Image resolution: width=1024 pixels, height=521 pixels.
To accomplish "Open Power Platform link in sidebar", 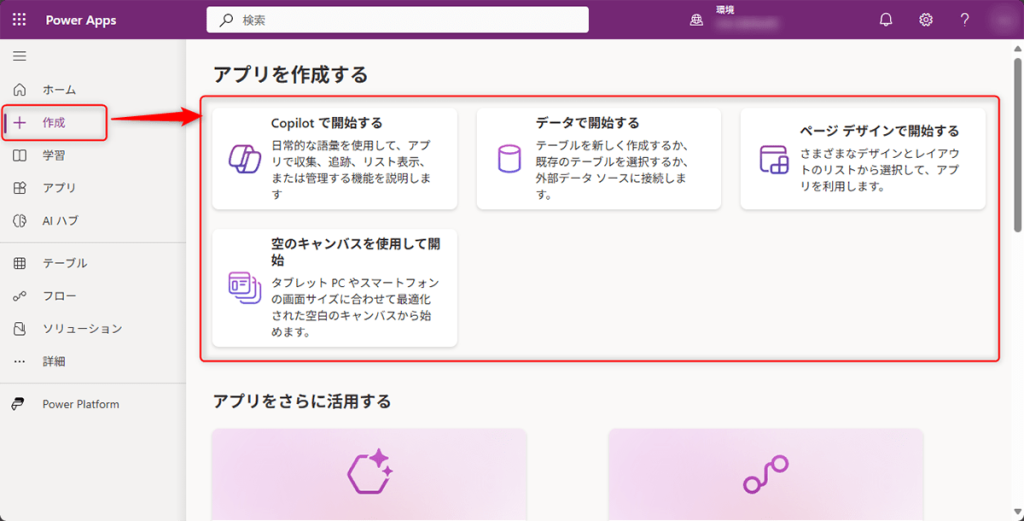I will tap(81, 404).
